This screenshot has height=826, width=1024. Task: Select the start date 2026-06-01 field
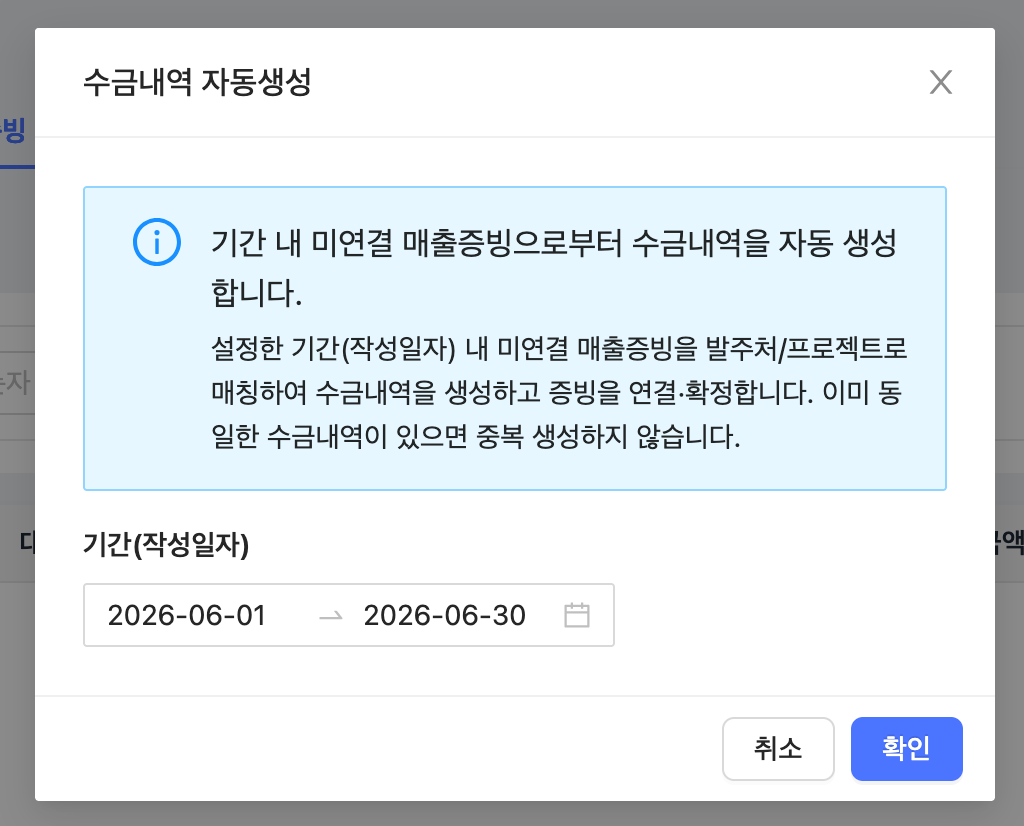[x=187, y=615]
